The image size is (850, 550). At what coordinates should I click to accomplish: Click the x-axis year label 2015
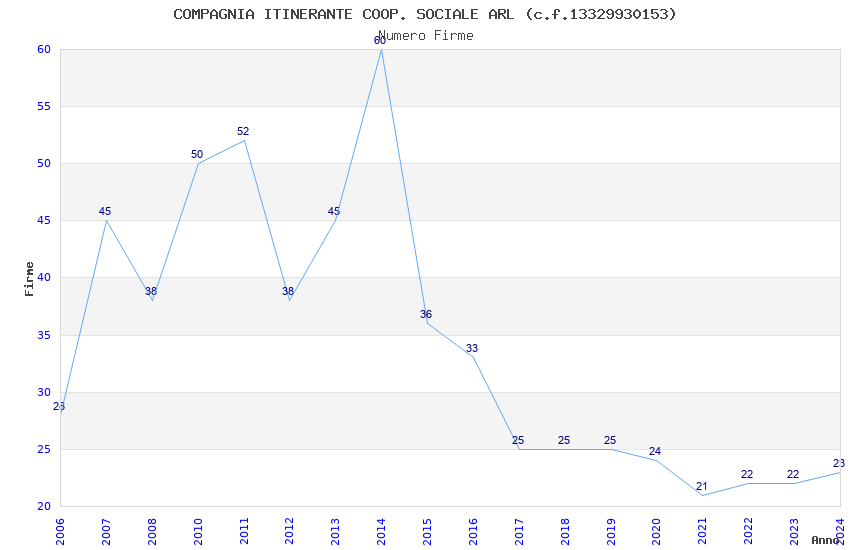click(x=427, y=531)
